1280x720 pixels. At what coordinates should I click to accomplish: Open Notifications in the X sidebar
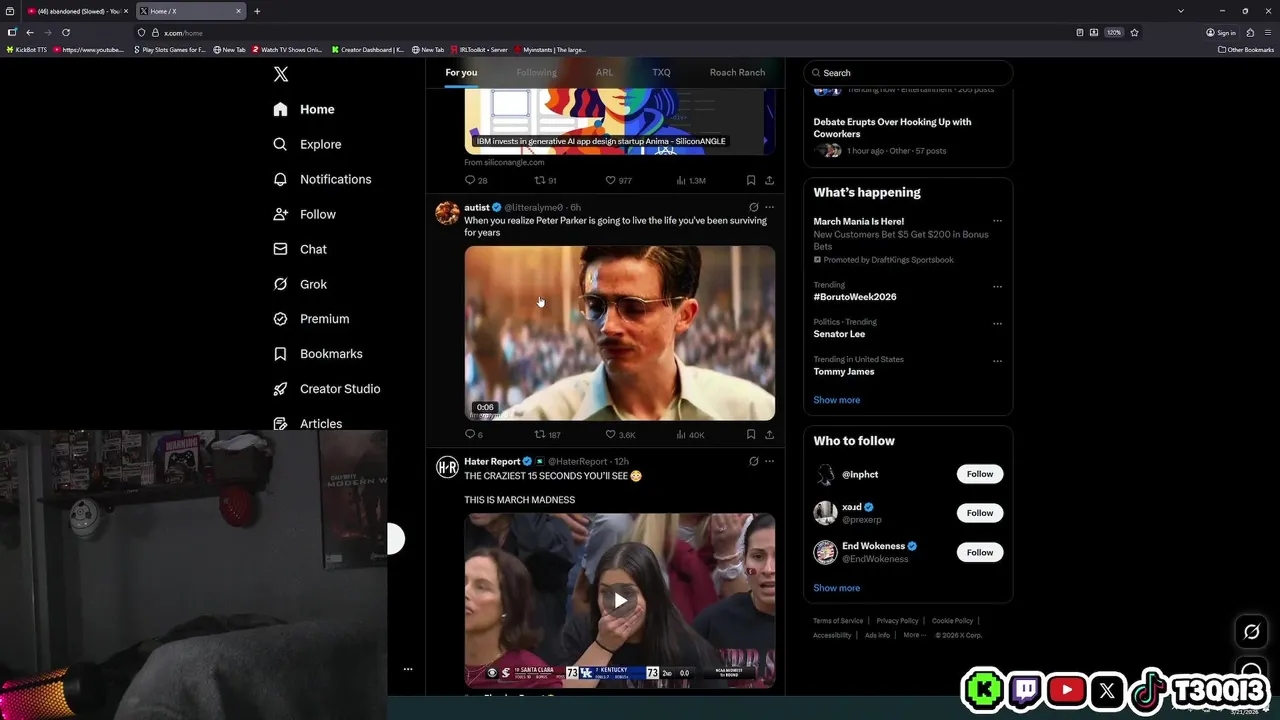(x=322, y=179)
